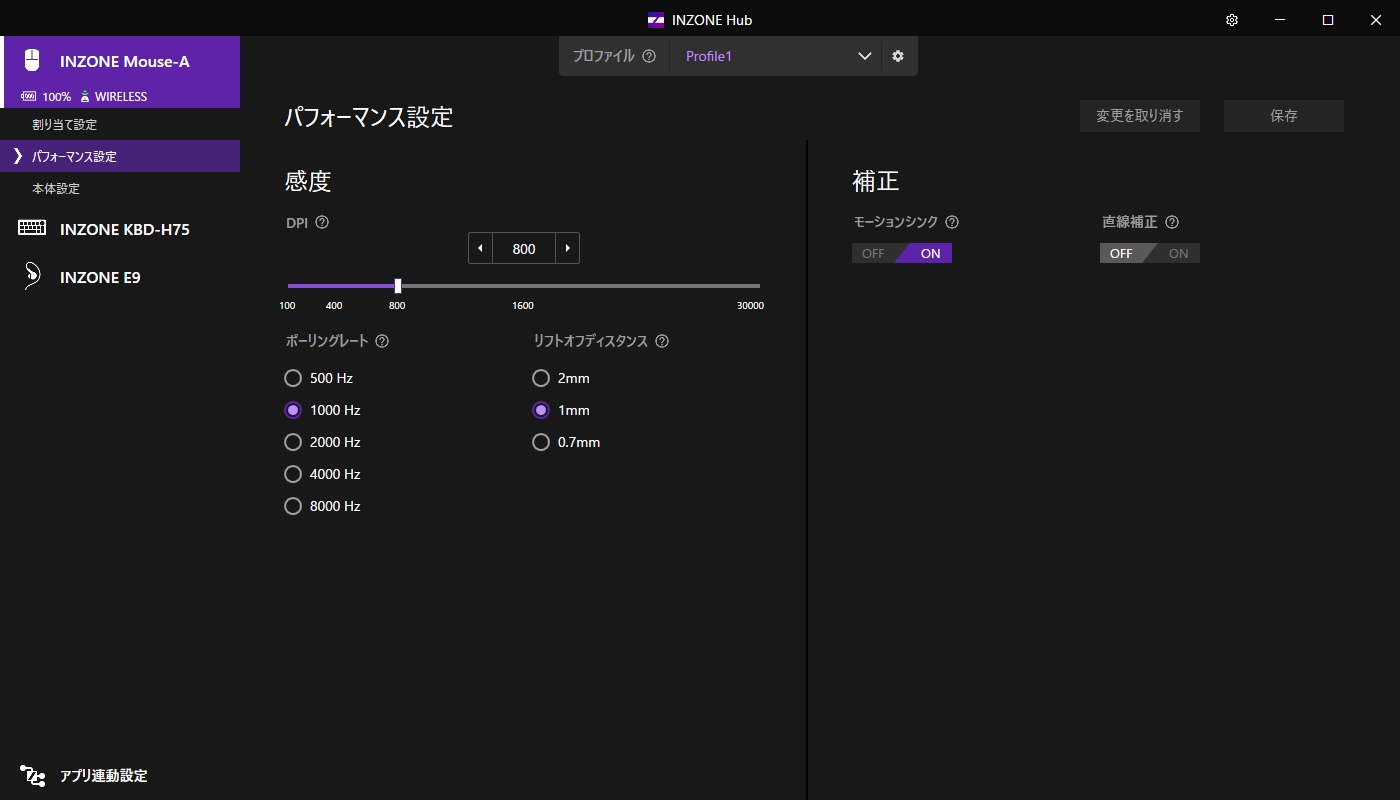This screenshot has height=800, width=1400.
Task: Select INZONE KBD-H75 device
Action: point(120,228)
